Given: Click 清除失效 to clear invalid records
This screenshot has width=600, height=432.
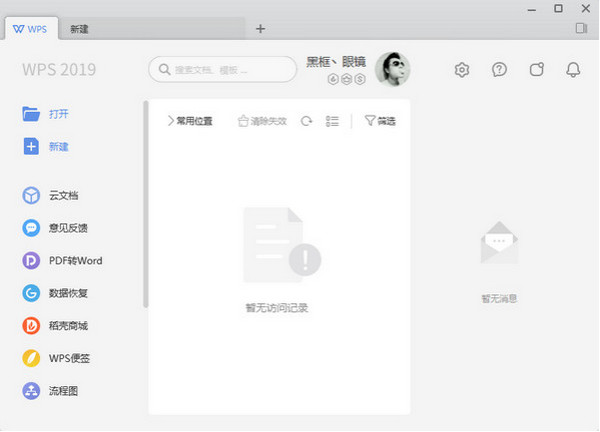Looking at the screenshot, I should [x=261, y=121].
